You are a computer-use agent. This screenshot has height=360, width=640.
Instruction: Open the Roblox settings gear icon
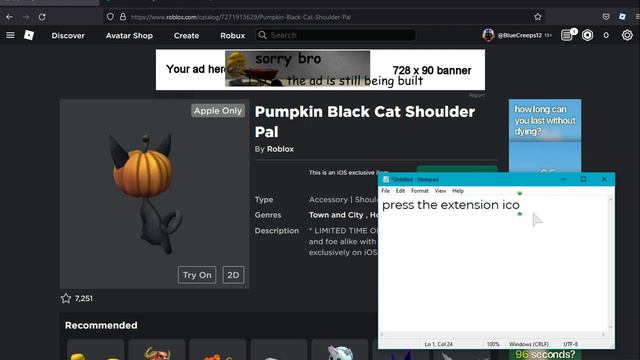point(627,35)
